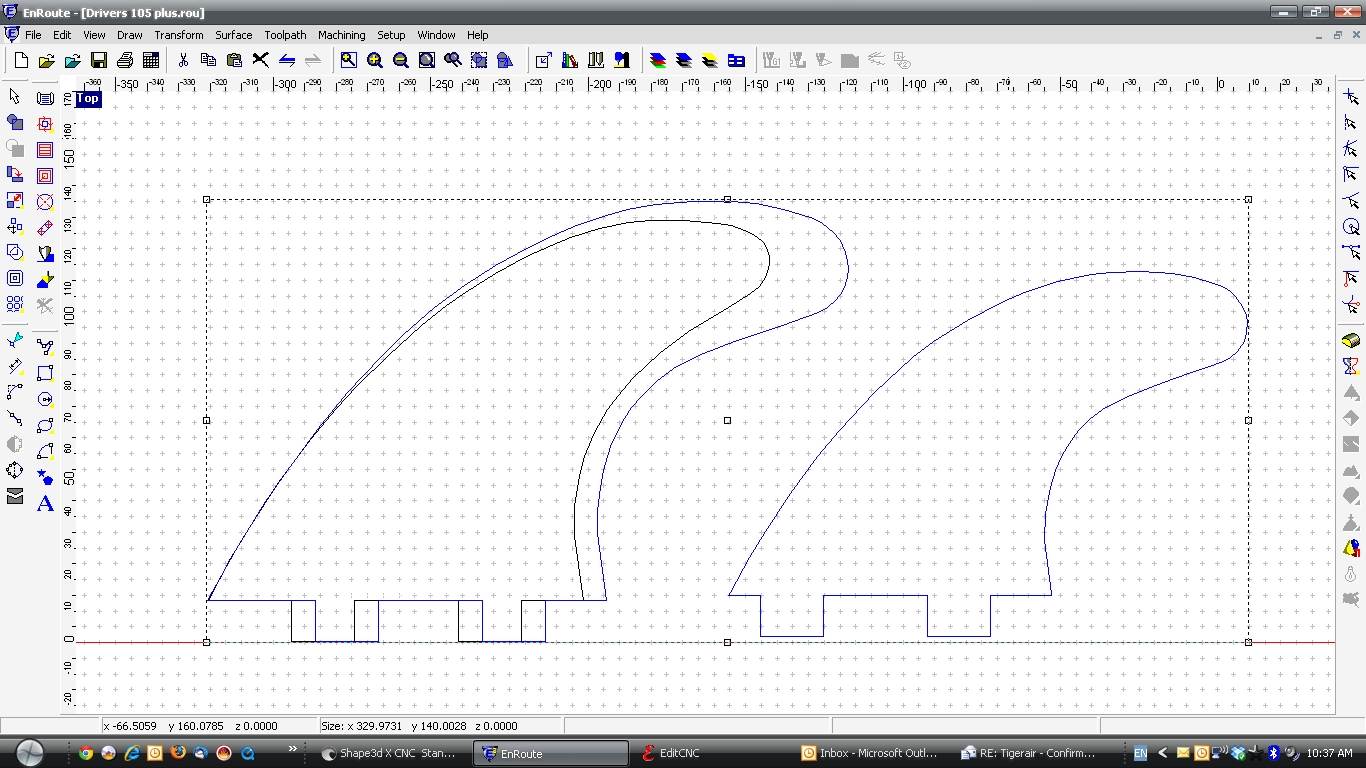Screen dimensions: 1366x768
Task: Select the Zoom Out magnifier icon
Action: (x=400, y=60)
